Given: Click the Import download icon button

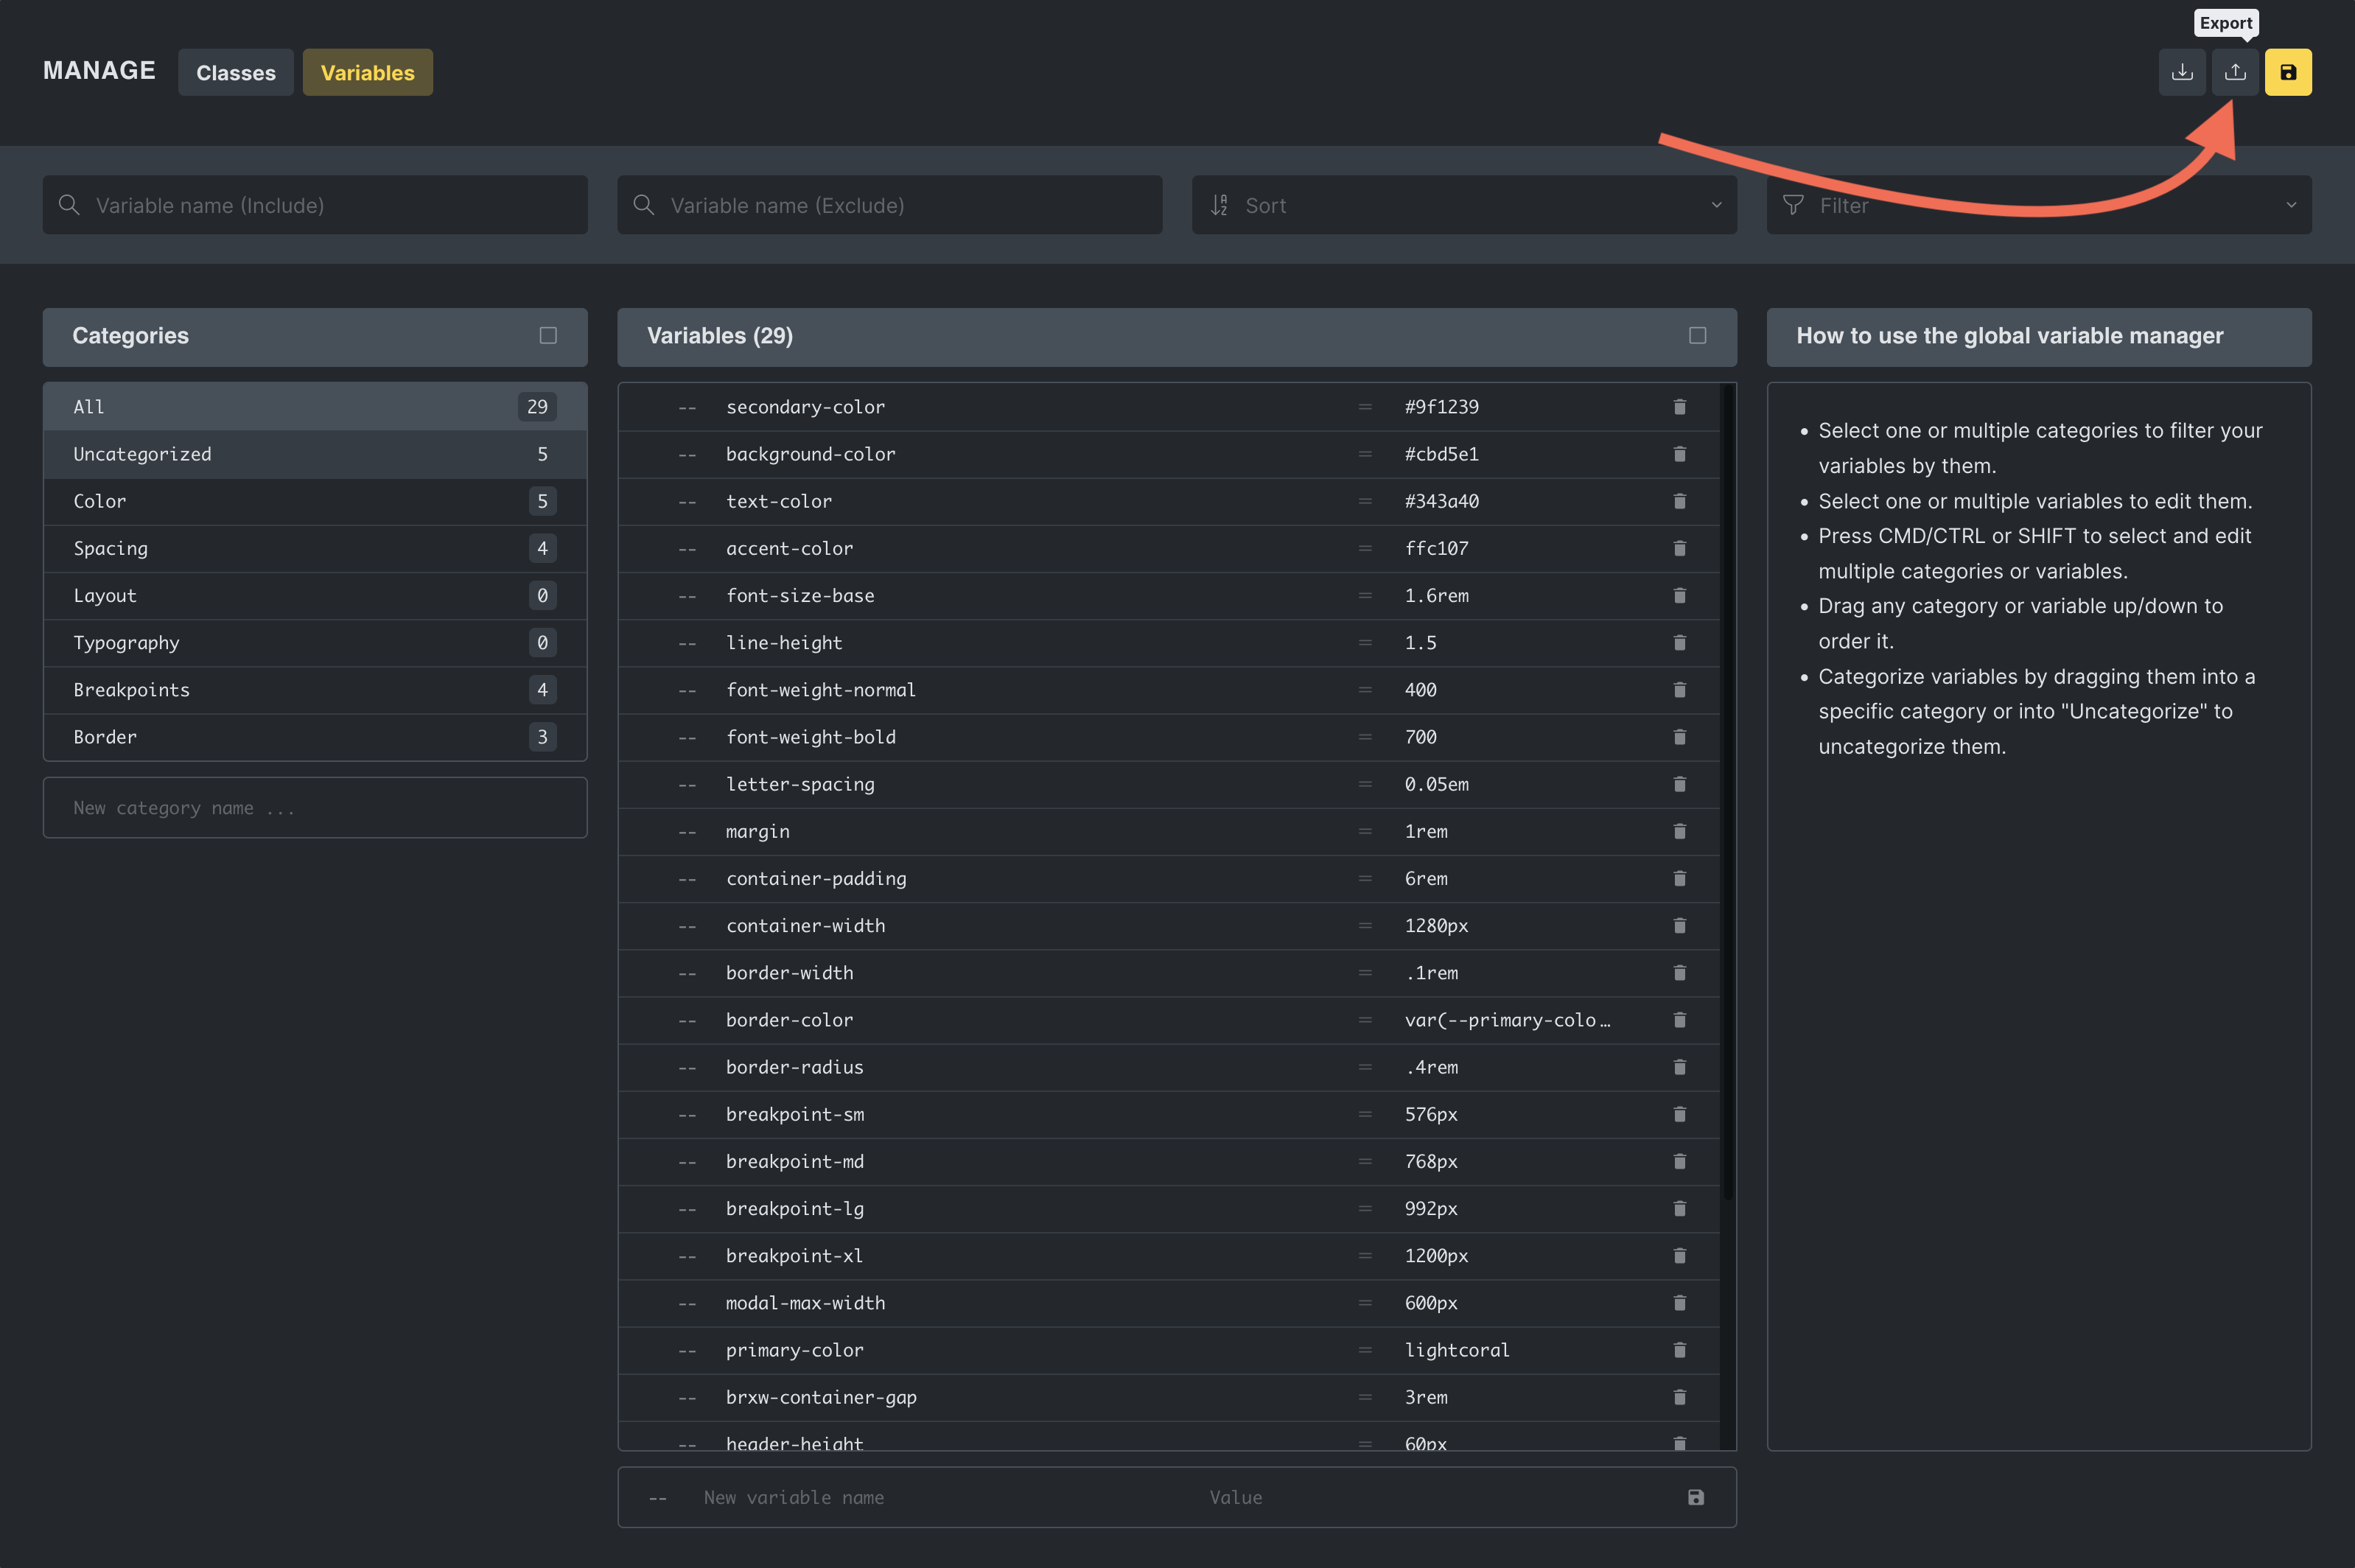Looking at the screenshot, I should (x=2181, y=72).
